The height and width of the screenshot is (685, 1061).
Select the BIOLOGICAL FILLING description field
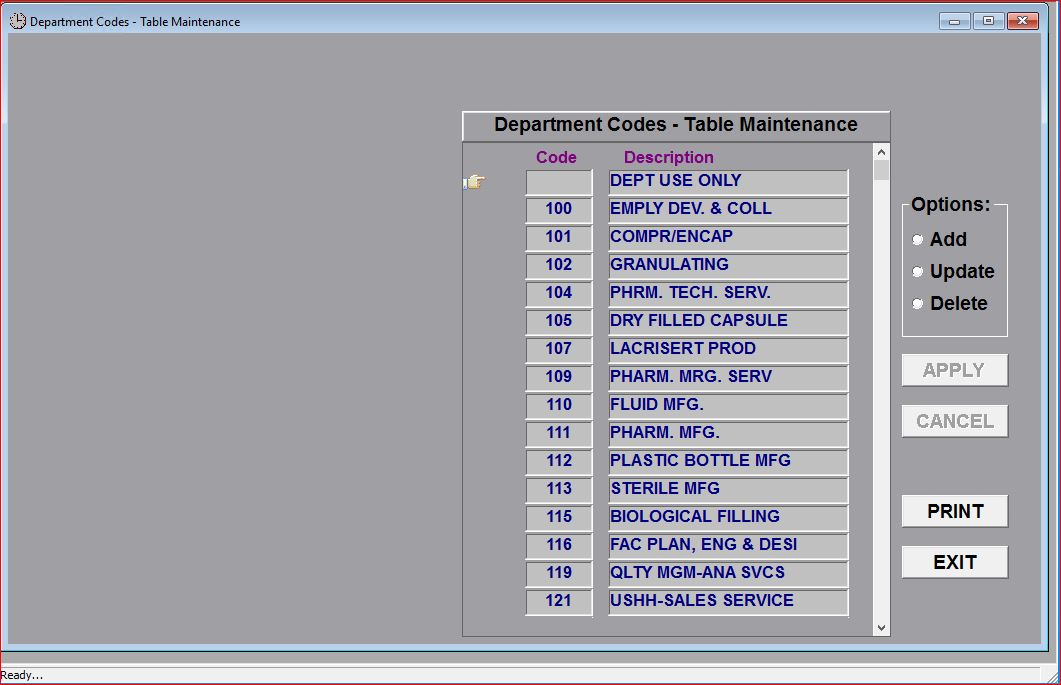pos(728,518)
